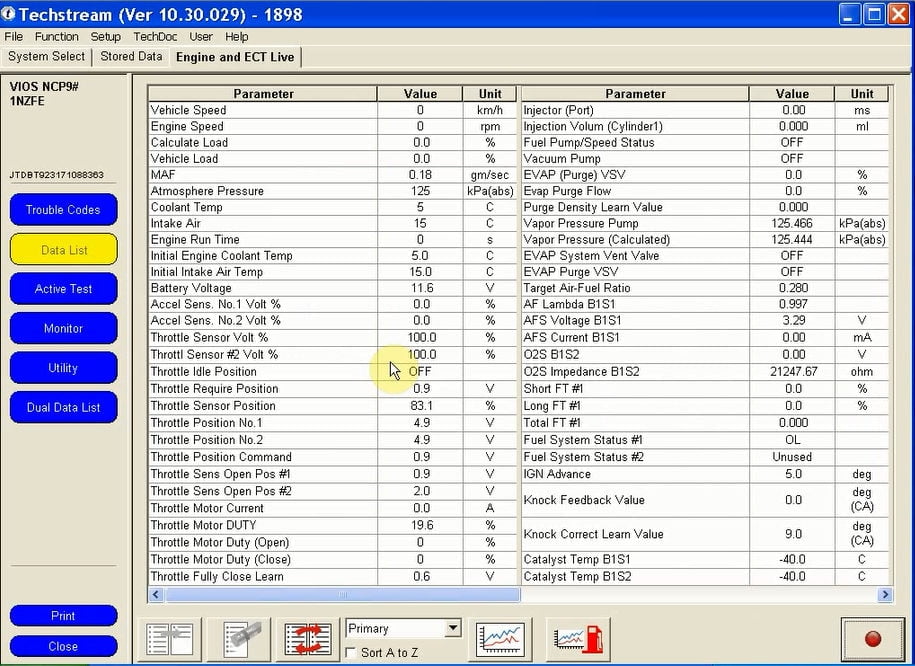Click the 21247.67 impedance value cell
Image resolution: width=915 pixels, height=666 pixels.
click(792, 372)
